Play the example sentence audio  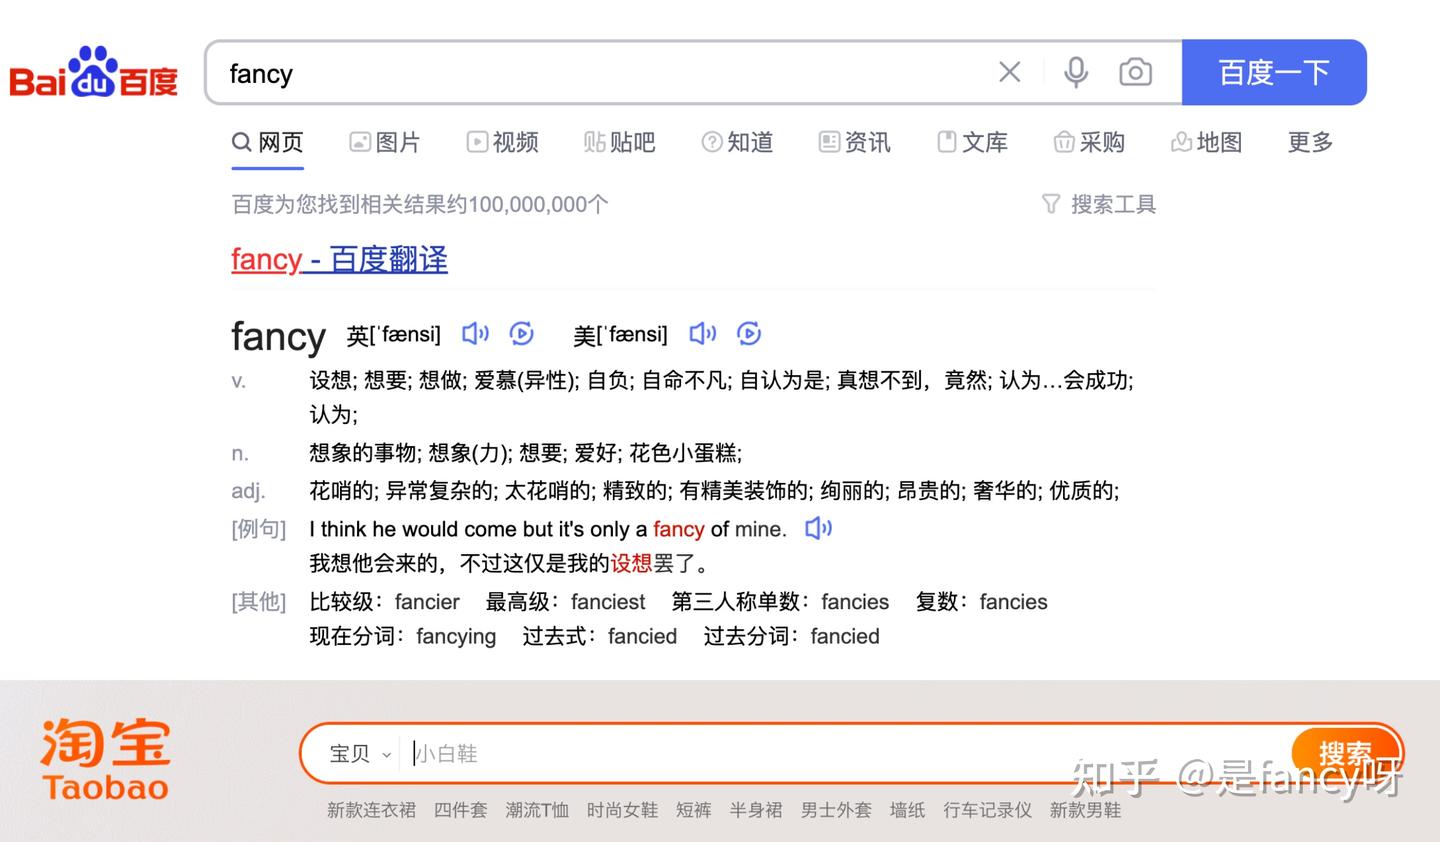[819, 528]
